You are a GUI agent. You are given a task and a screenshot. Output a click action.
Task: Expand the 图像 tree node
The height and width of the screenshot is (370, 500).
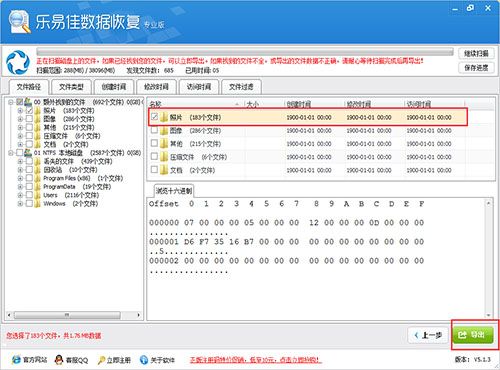[x=20, y=119]
